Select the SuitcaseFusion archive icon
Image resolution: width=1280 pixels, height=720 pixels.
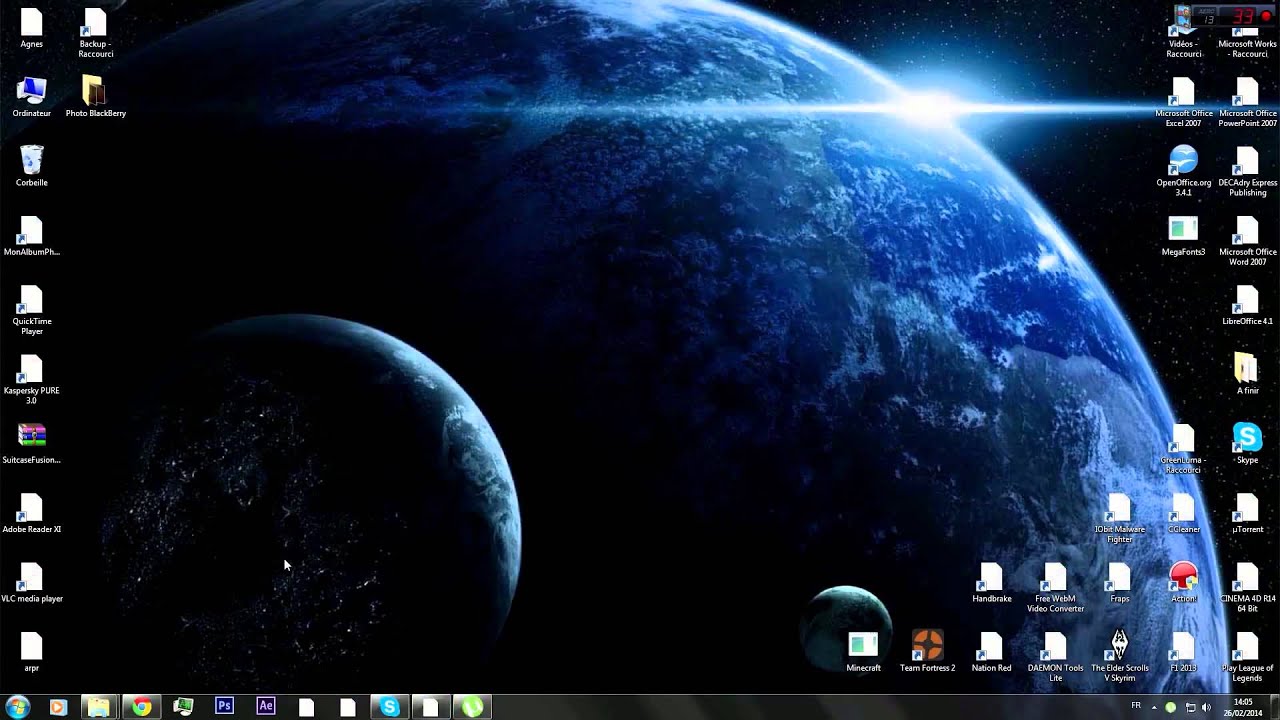click(x=32, y=445)
